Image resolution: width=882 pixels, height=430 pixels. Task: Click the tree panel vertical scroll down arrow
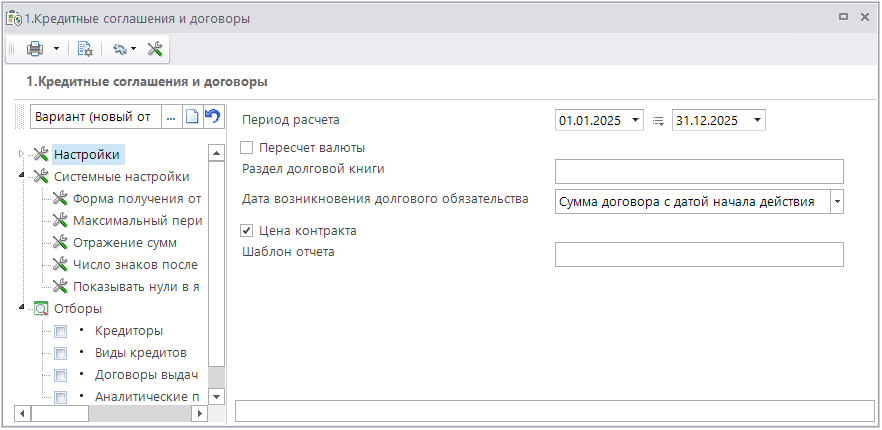point(215,397)
